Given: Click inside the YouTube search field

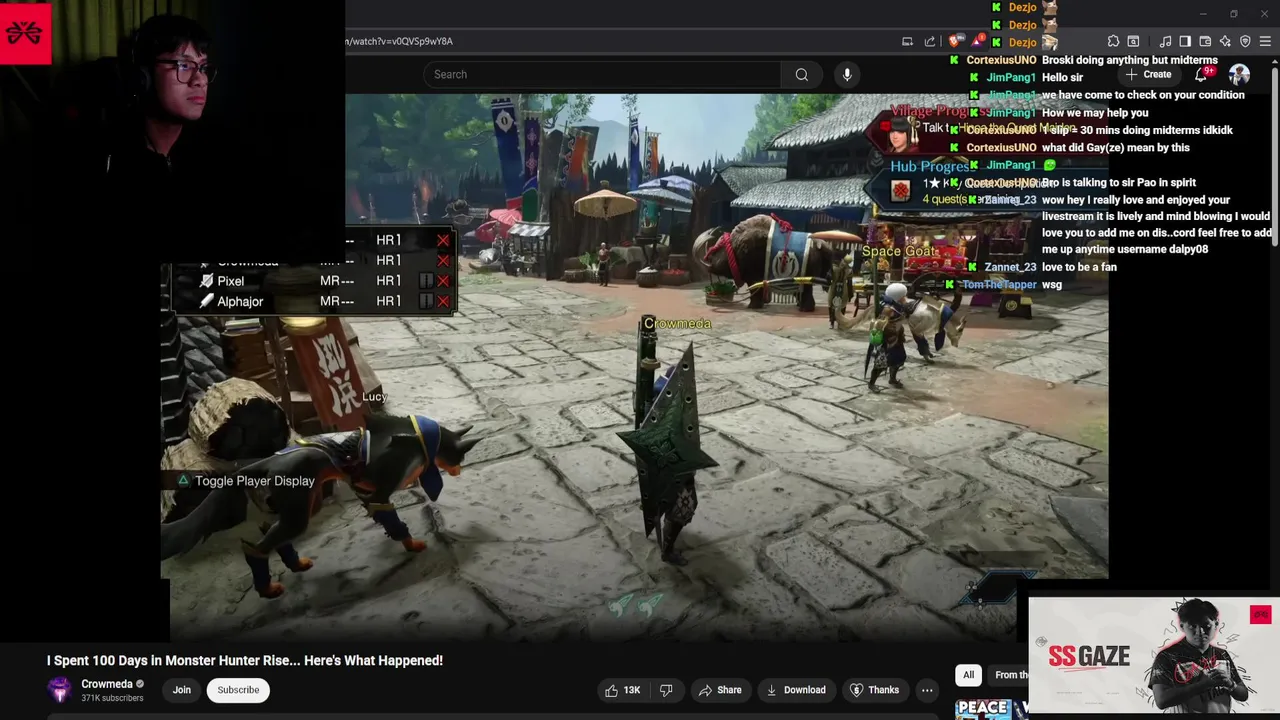Looking at the screenshot, I should tap(603, 74).
